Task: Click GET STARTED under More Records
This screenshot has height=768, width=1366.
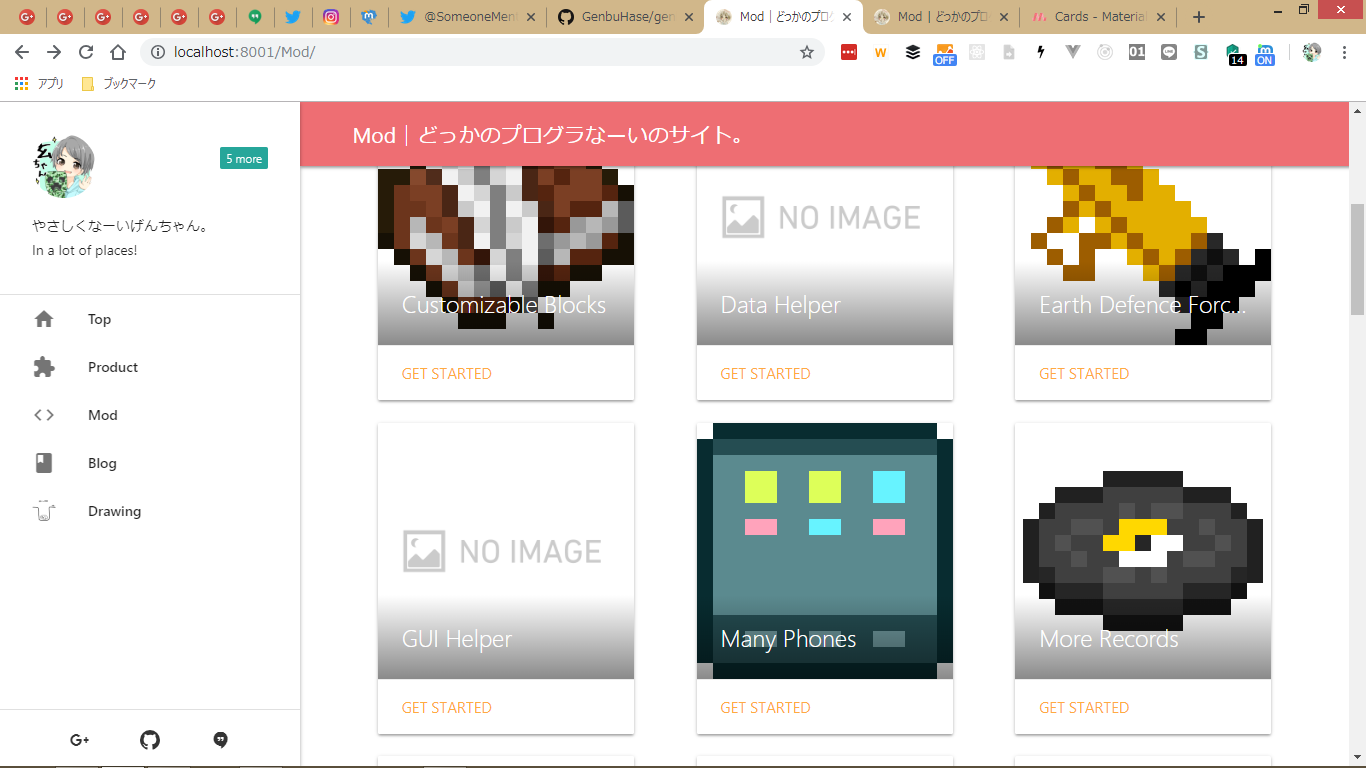Action: click(x=1084, y=708)
